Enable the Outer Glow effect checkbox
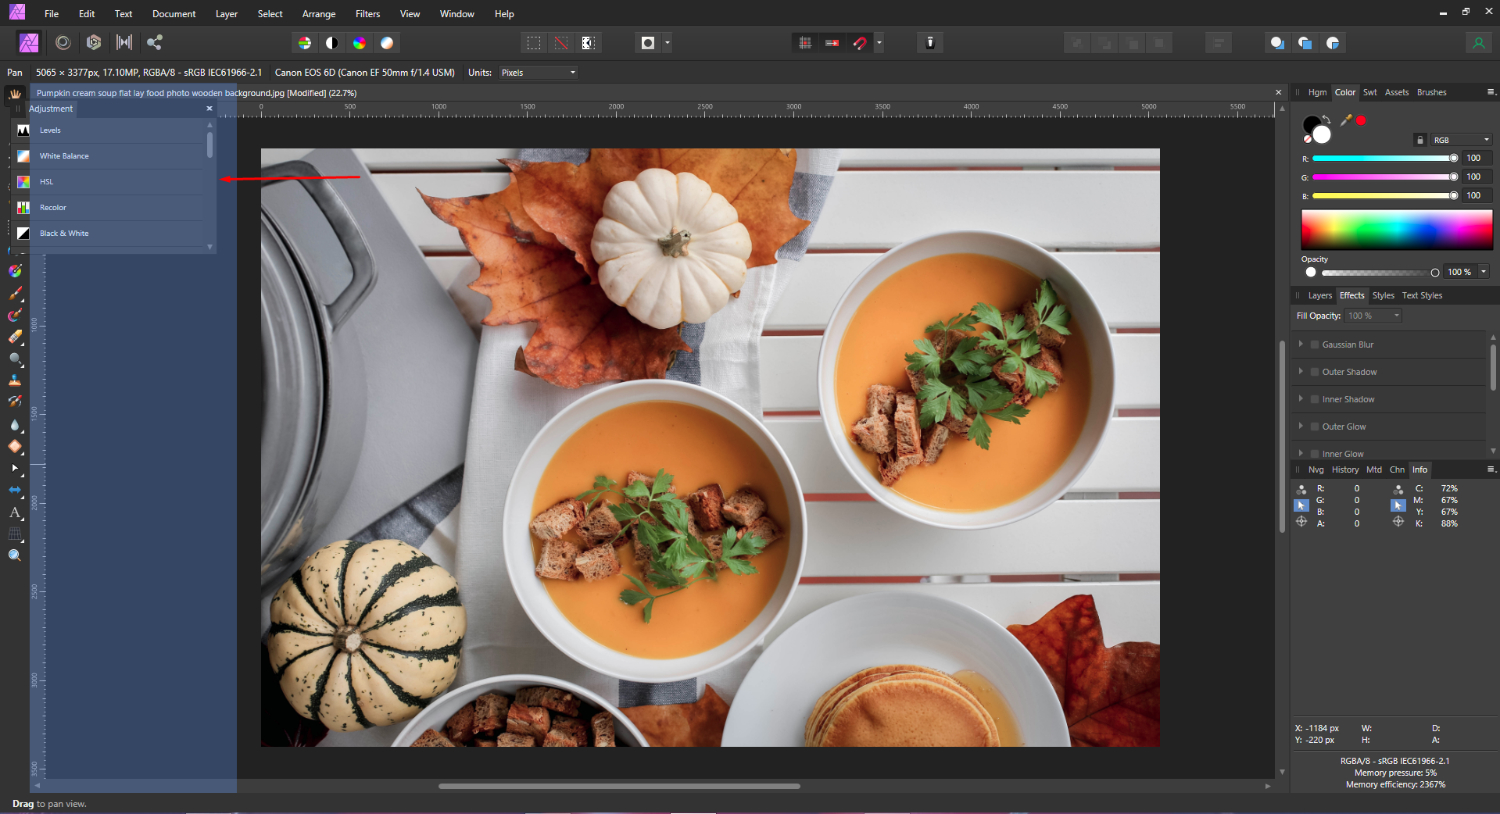Screen dimensions: 1500x814 point(1315,426)
